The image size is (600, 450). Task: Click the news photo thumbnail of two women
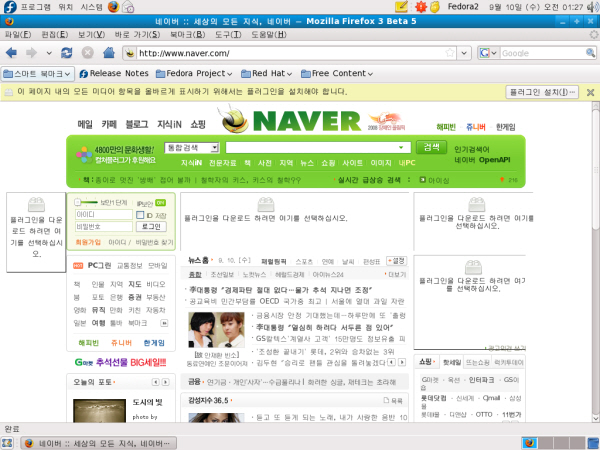(216, 330)
